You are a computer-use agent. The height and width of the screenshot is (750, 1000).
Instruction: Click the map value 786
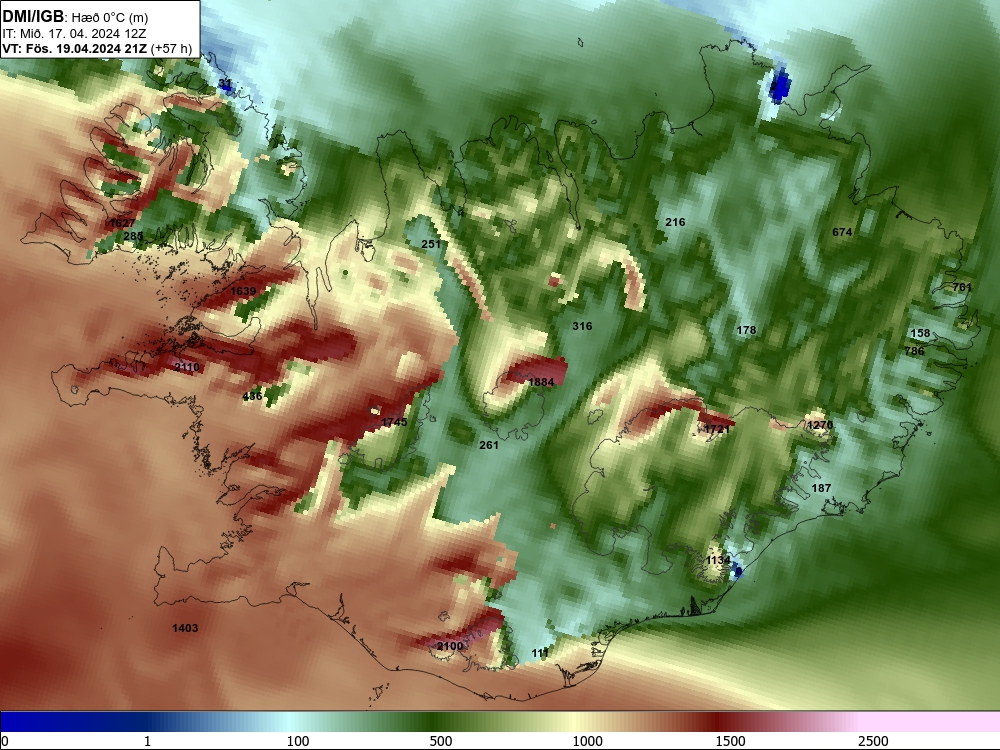[x=915, y=351]
